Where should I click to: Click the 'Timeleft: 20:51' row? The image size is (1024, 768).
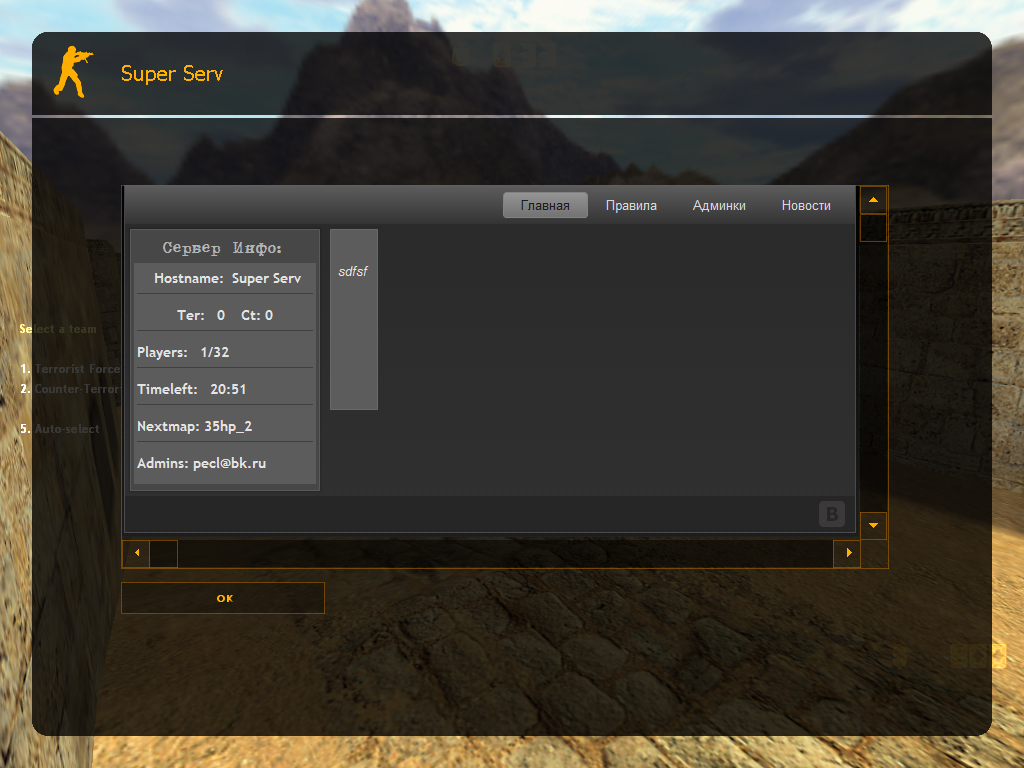pos(225,389)
